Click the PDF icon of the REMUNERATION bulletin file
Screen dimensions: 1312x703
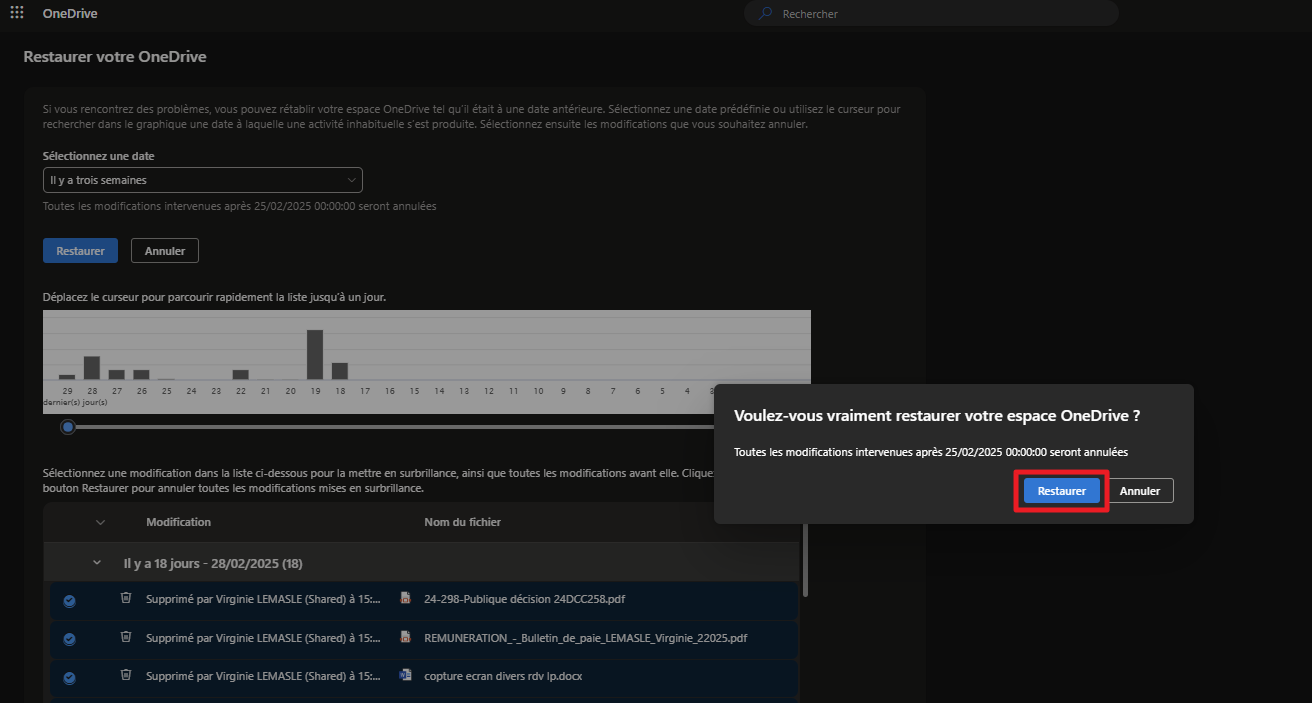pos(405,636)
